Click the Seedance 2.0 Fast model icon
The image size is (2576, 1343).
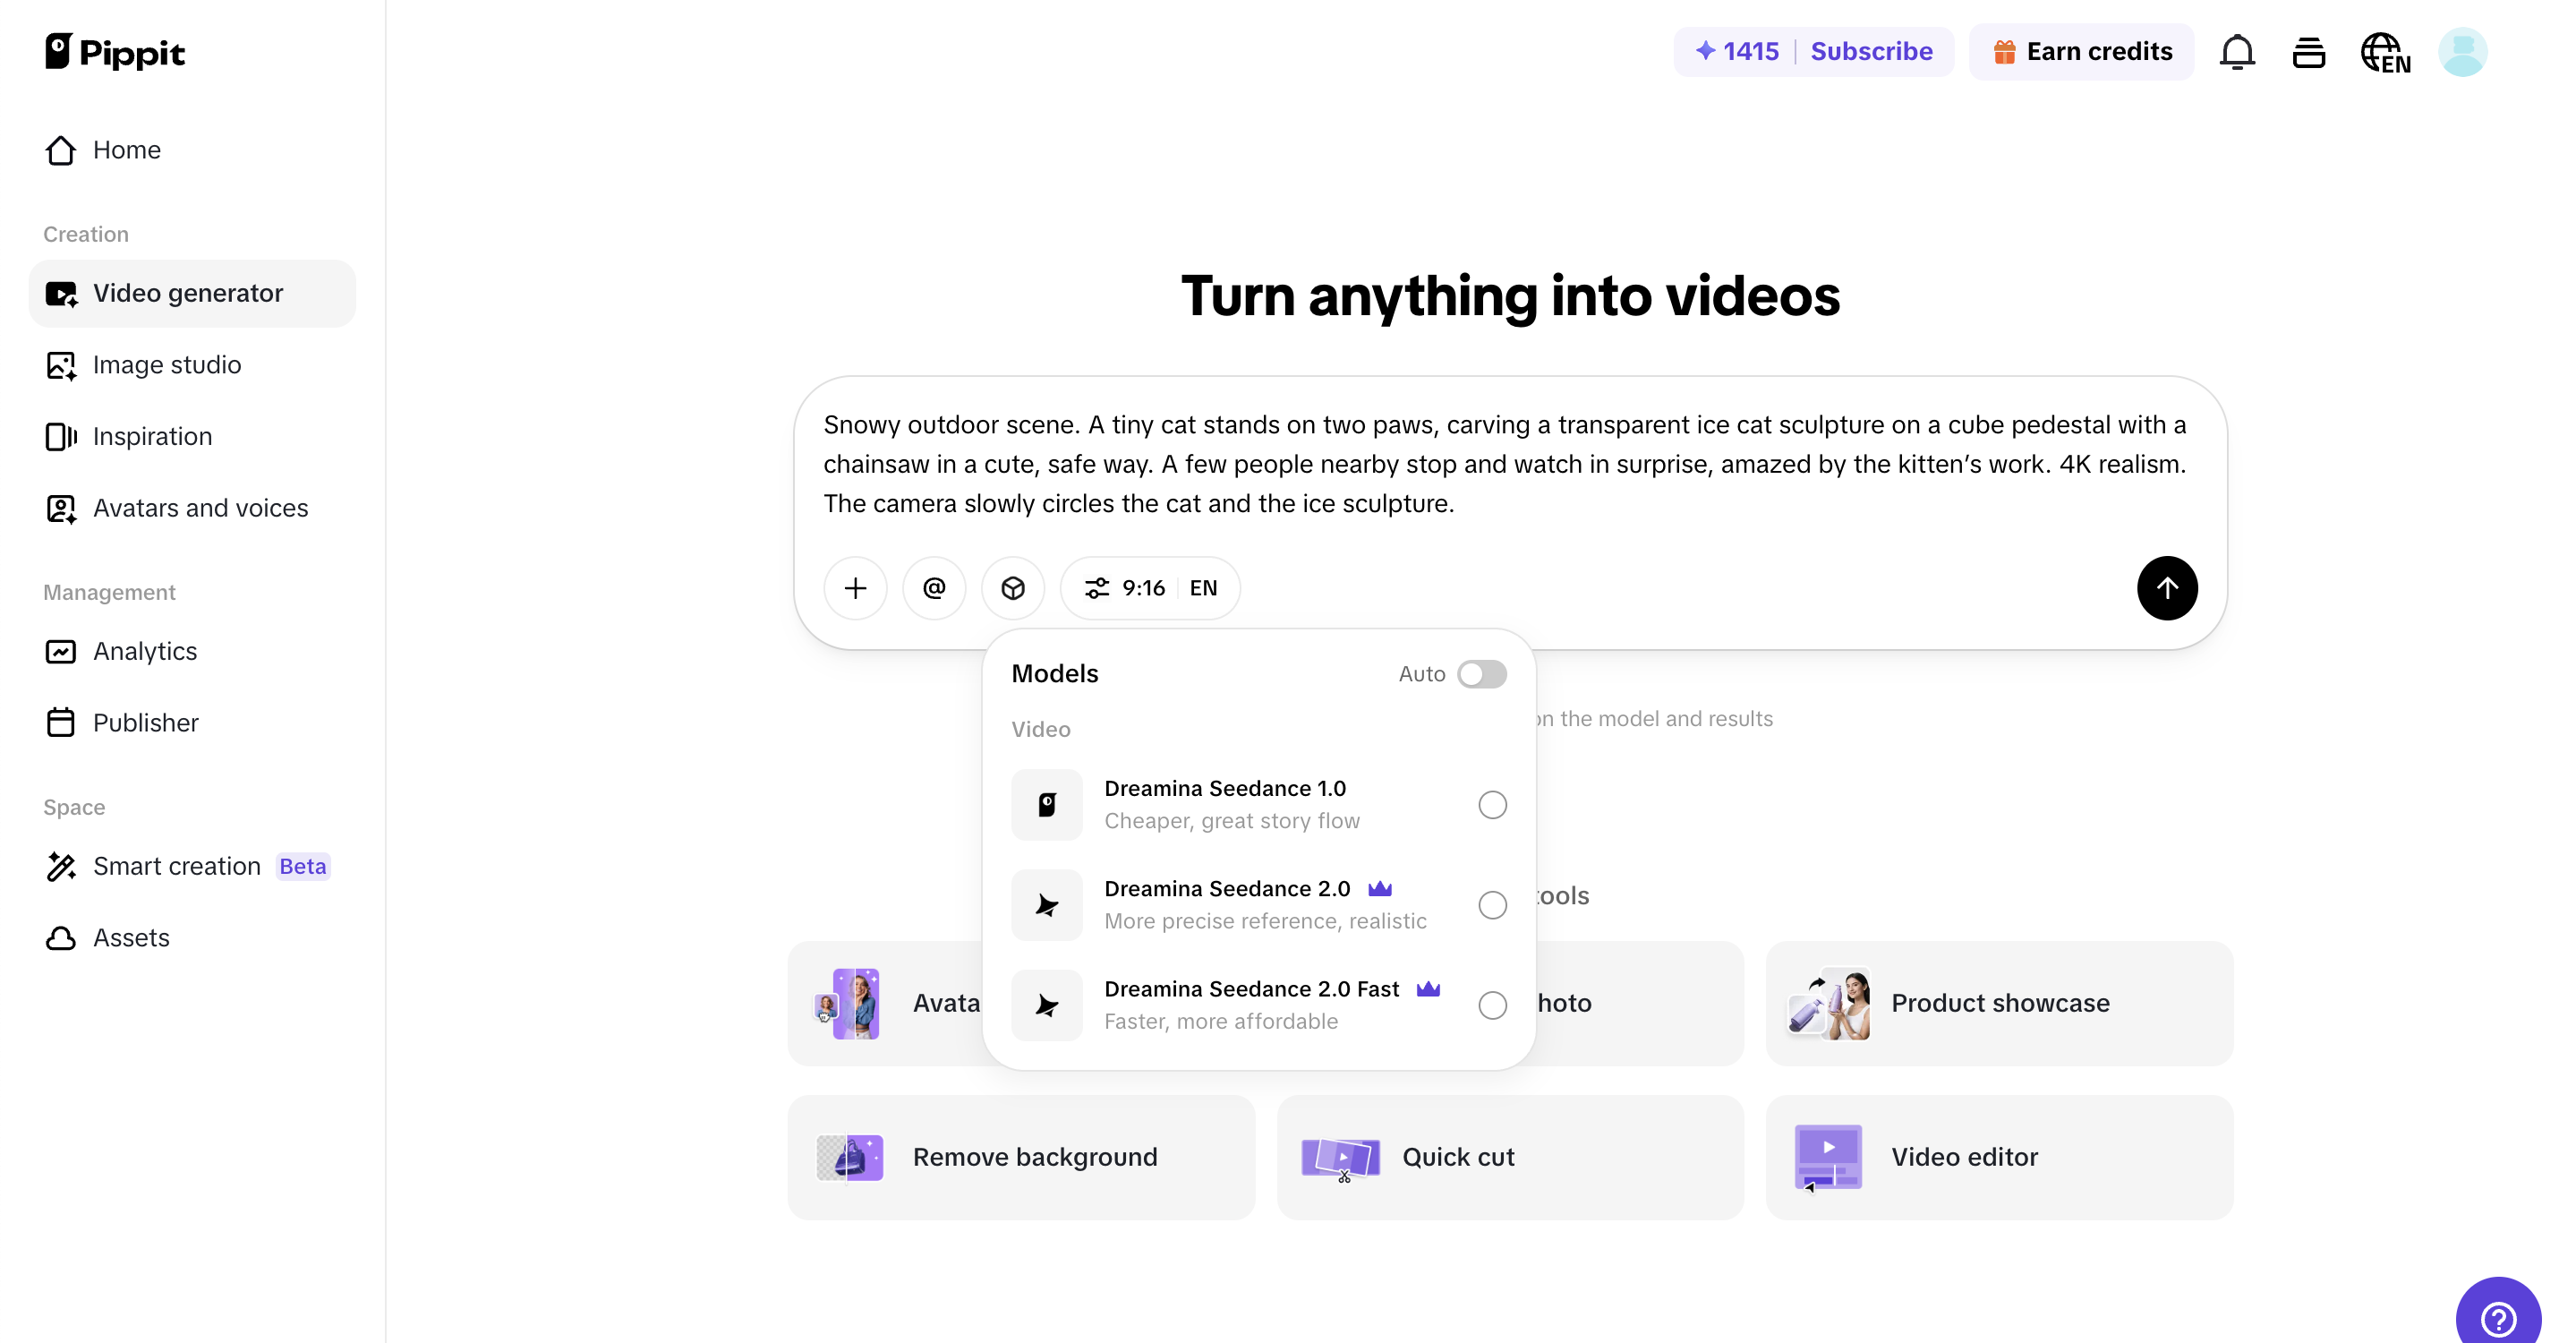(x=1047, y=1005)
